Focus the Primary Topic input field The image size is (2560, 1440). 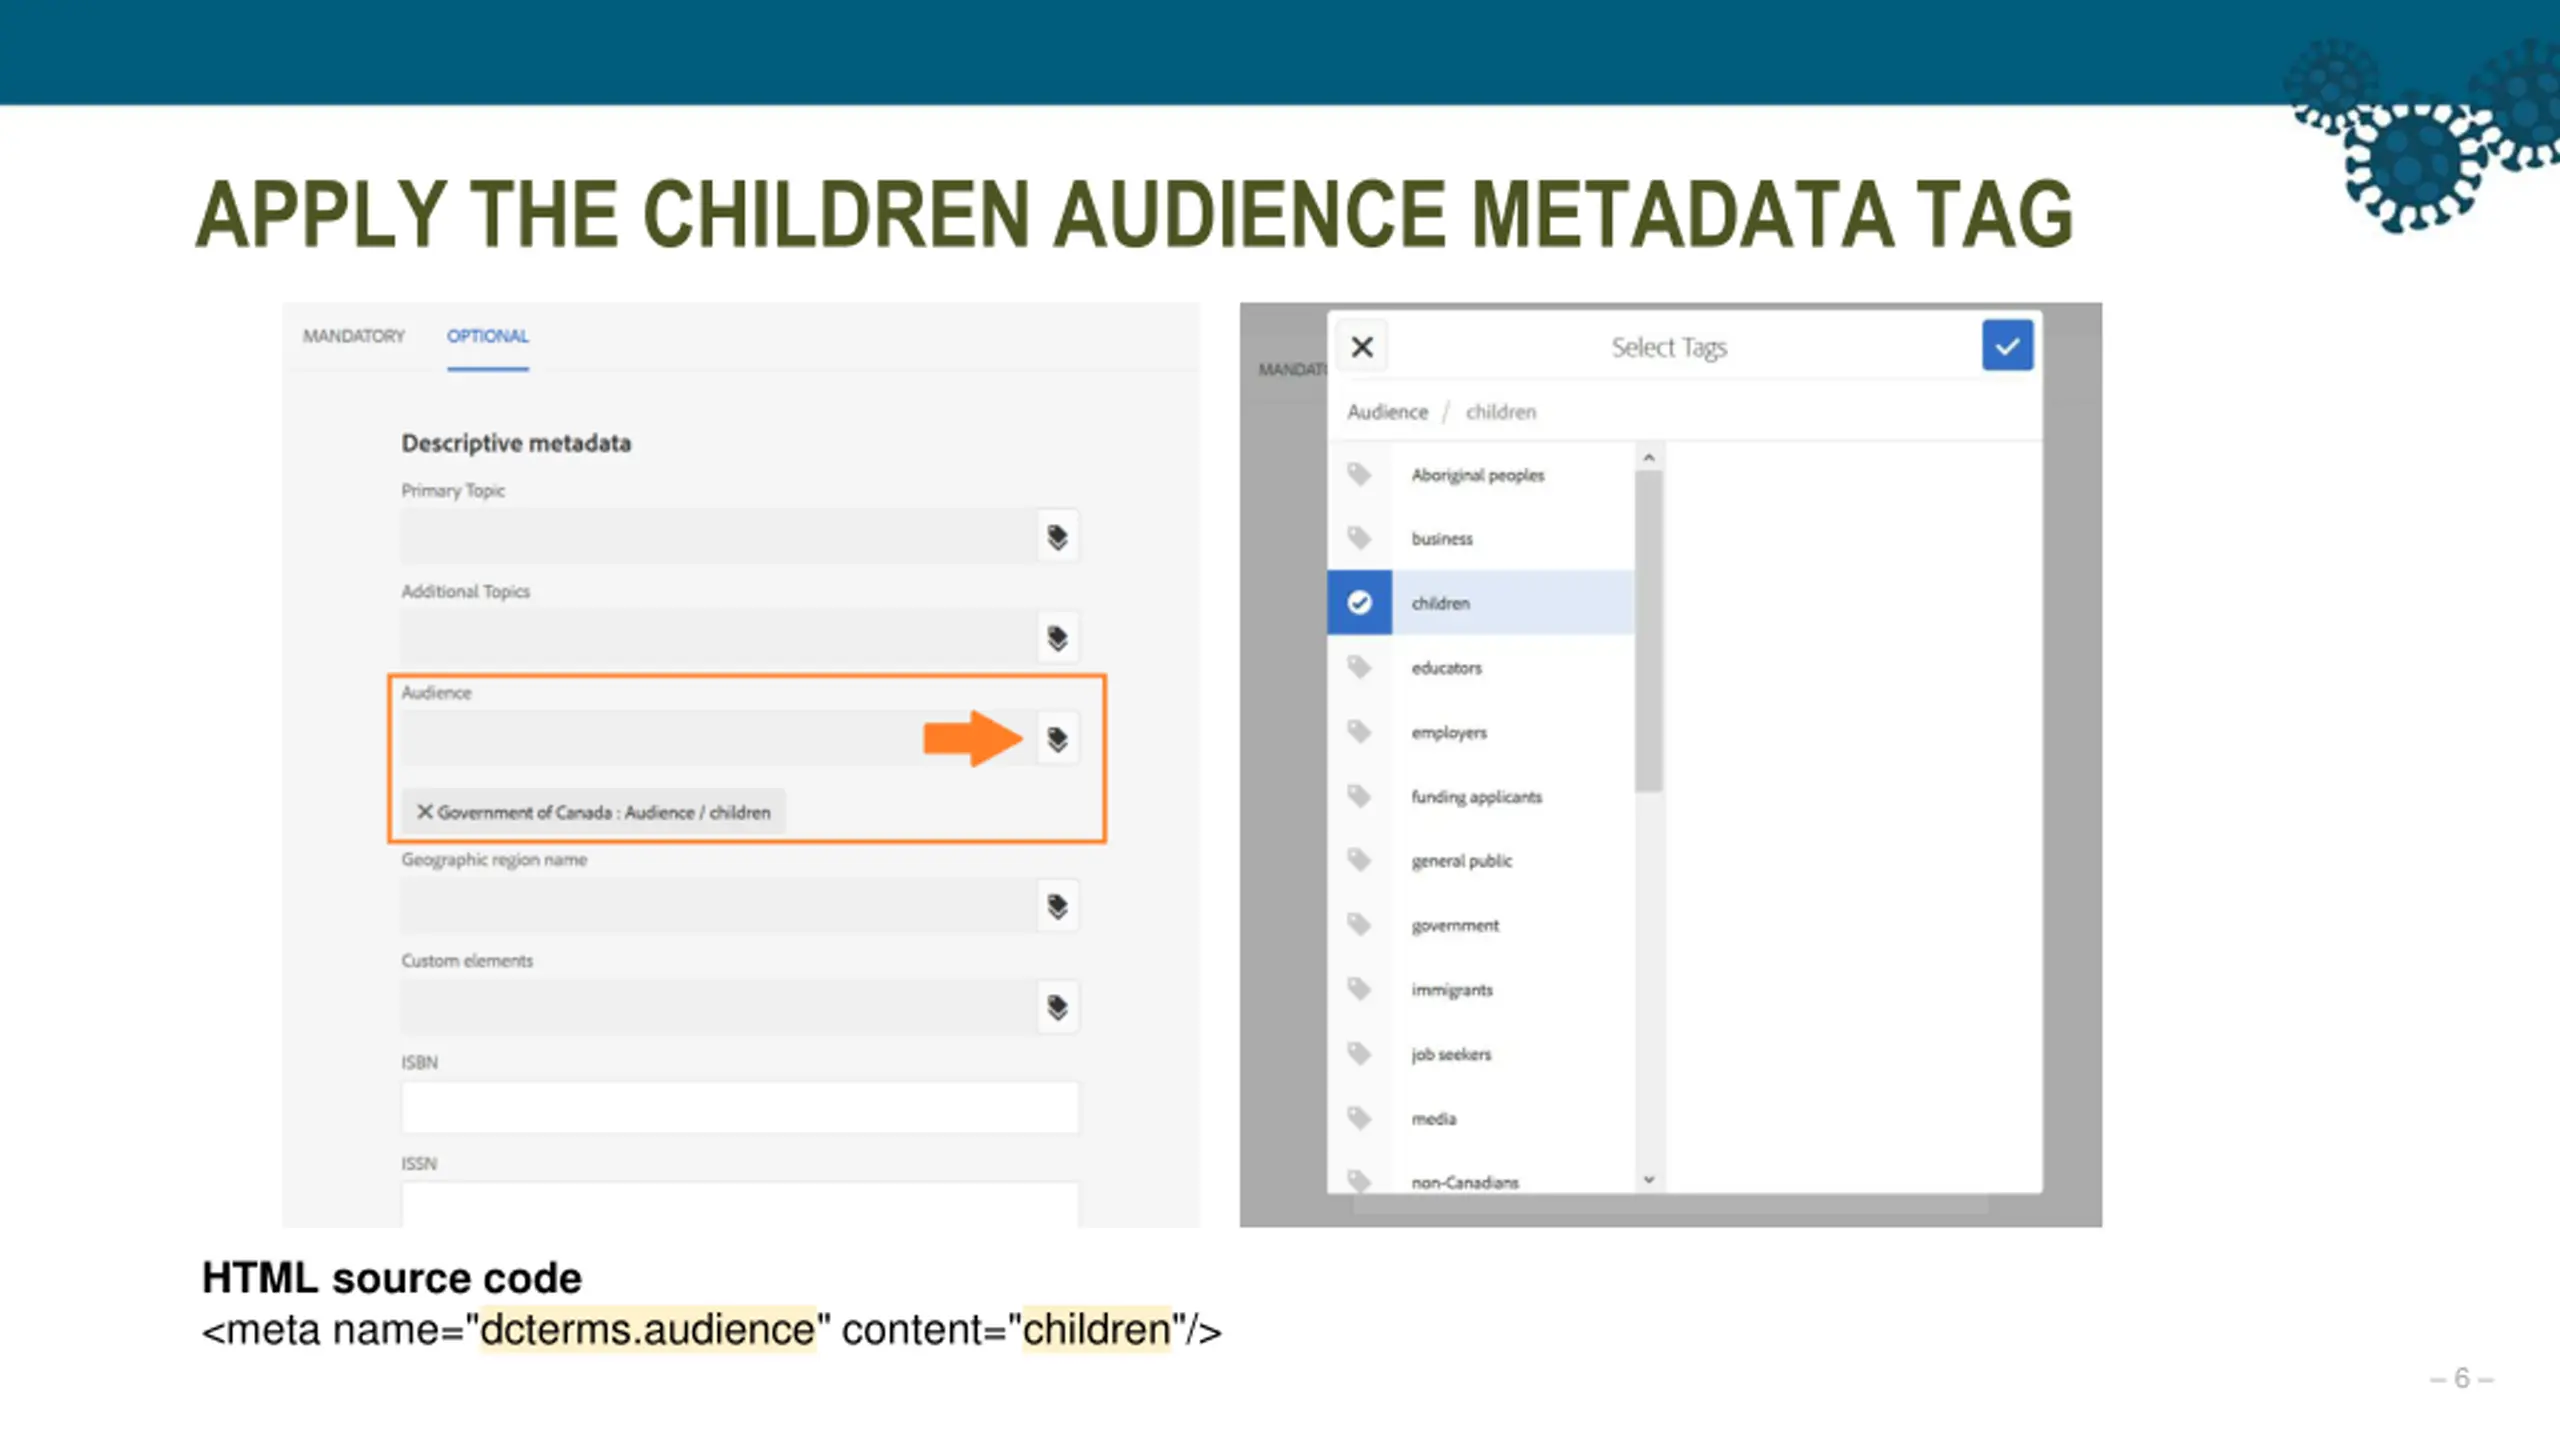click(x=719, y=537)
